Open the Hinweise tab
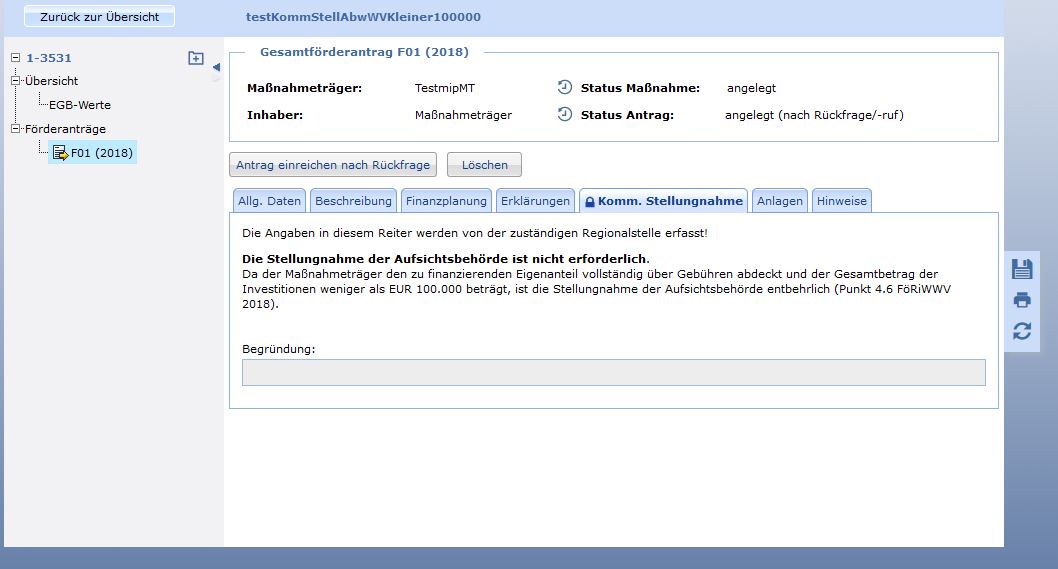 (x=841, y=200)
